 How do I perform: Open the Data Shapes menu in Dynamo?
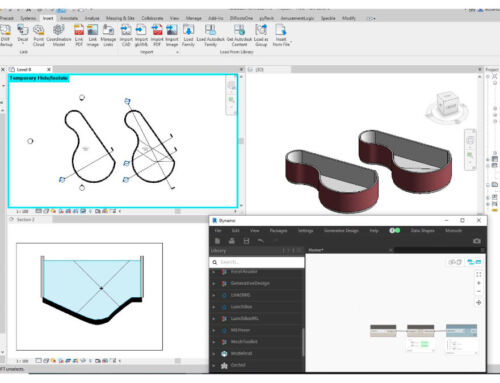(x=422, y=230)
